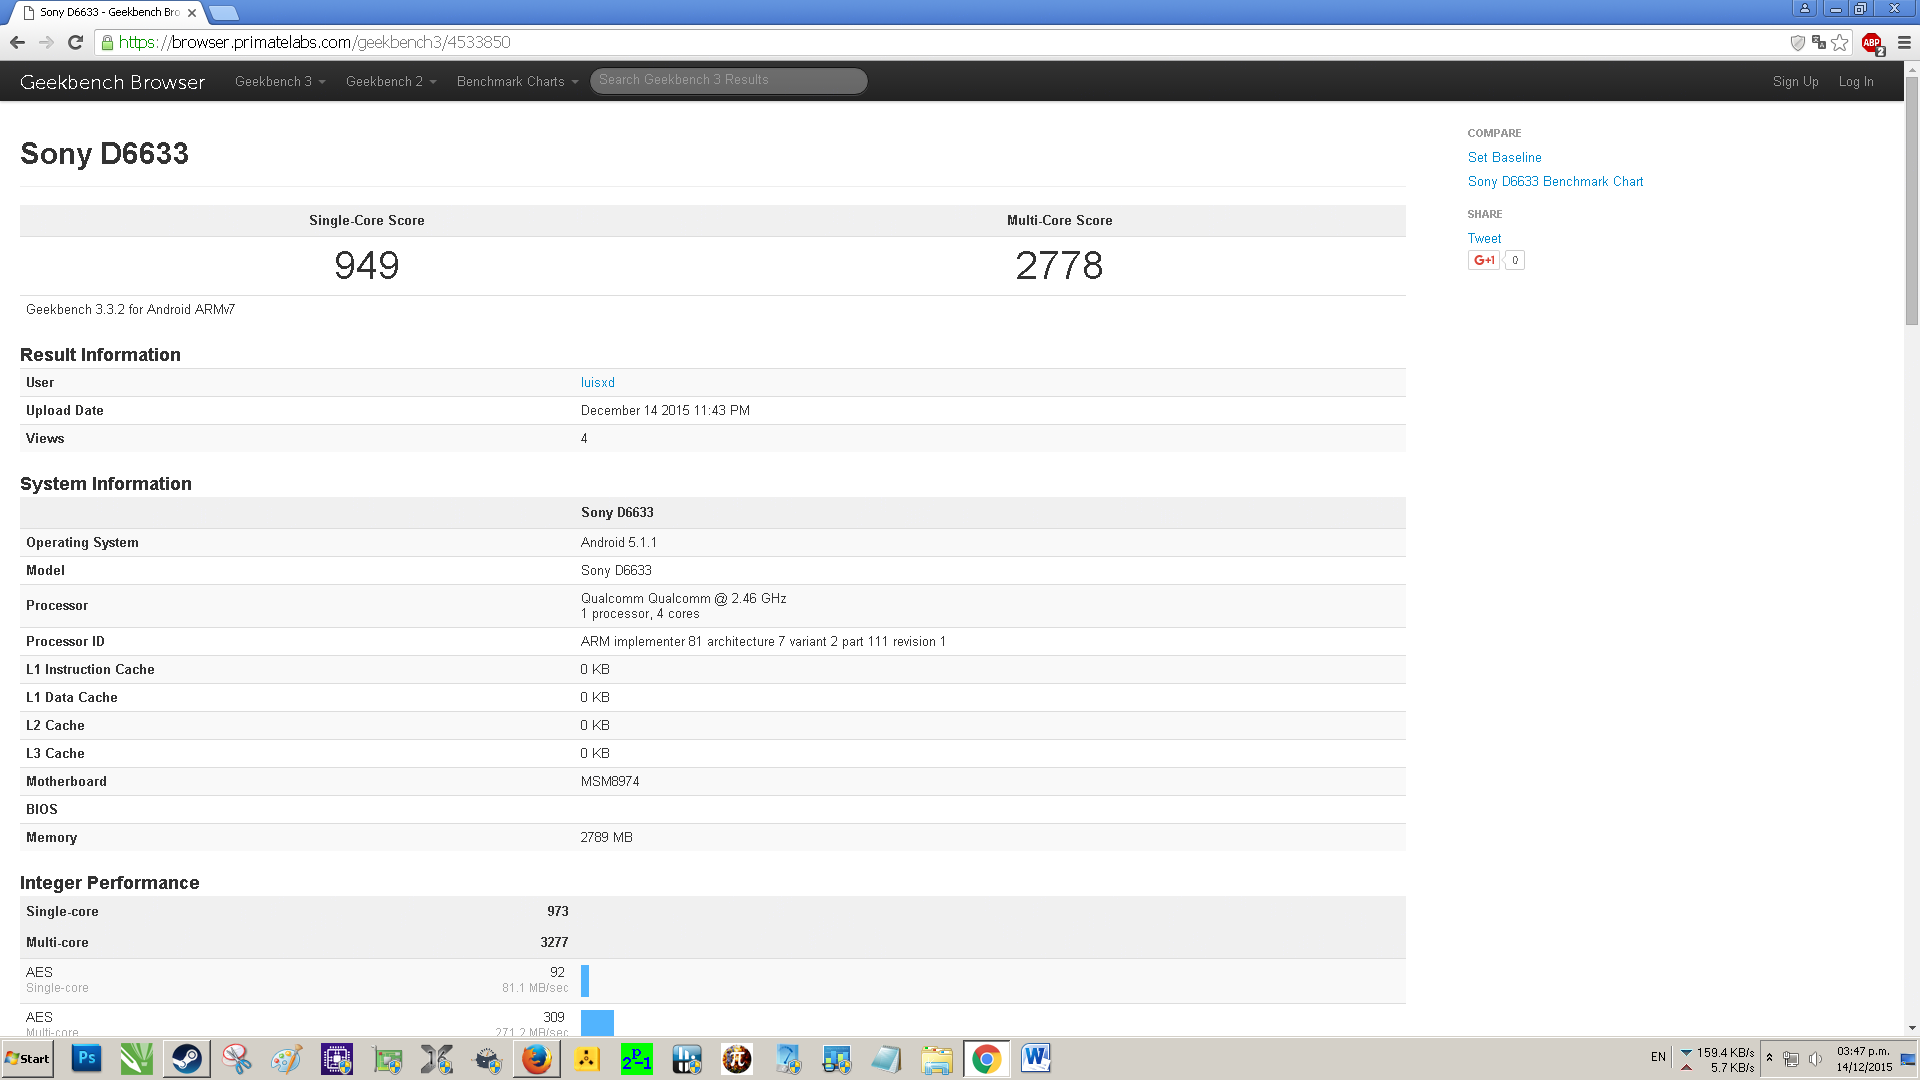Click the shield icon in address bar
1920x1080 pixels.
coord(1797,42)
